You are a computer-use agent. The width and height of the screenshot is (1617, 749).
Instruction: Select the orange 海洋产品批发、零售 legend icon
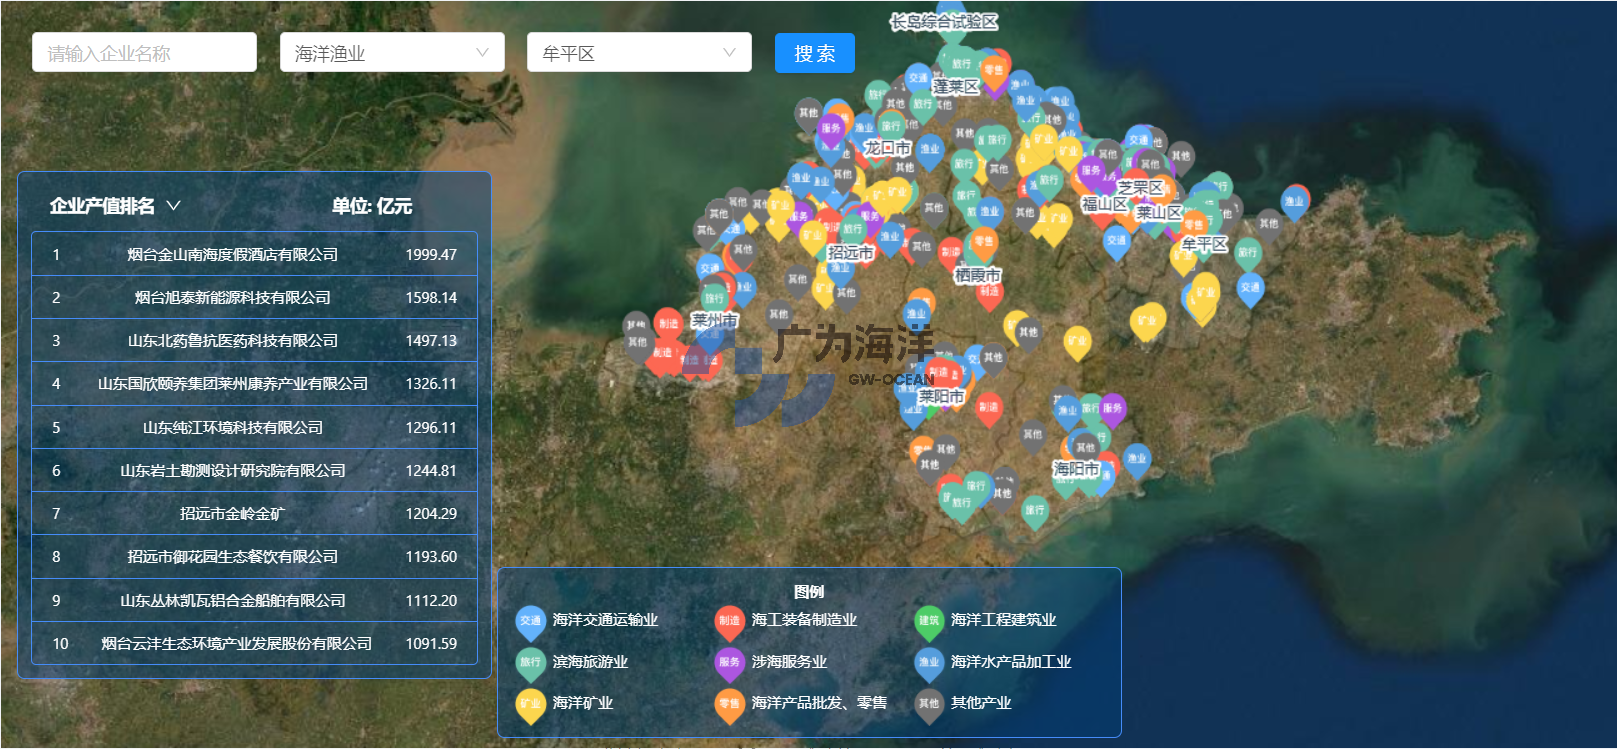click(x=729, y=703)
